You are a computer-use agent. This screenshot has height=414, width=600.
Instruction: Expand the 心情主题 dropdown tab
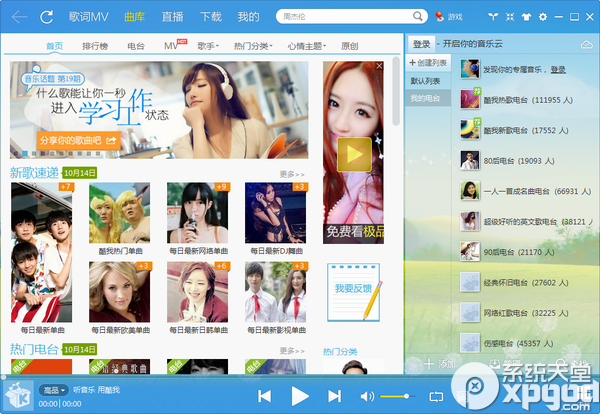[307, 46]
